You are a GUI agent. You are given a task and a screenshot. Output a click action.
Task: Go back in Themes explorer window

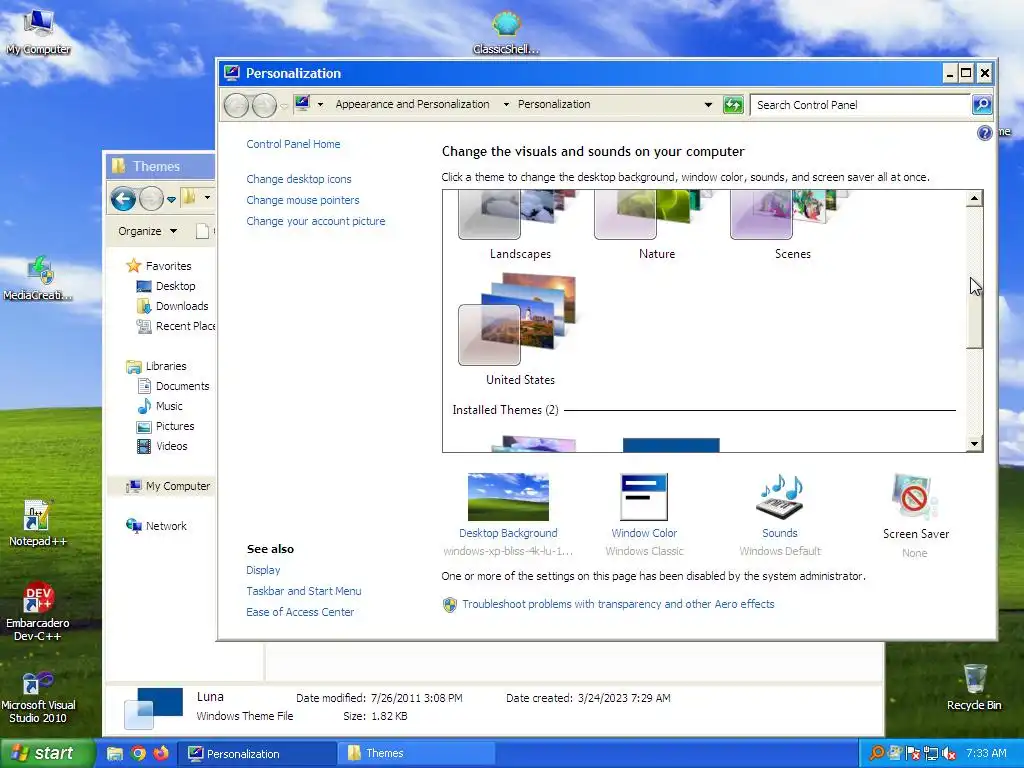(123, 199)
